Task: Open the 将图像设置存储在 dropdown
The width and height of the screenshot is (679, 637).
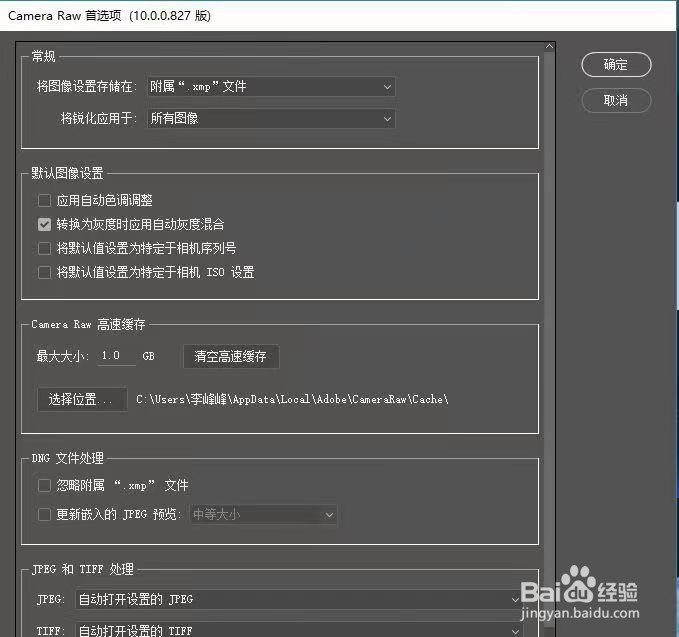Action: coord(271,87)
